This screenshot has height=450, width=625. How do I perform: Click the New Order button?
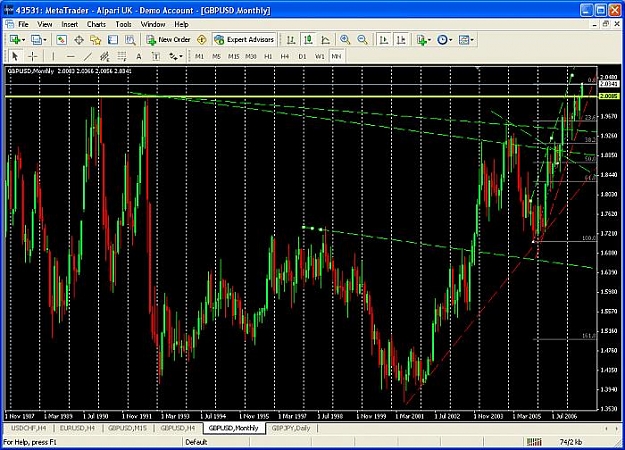tap(168, 40)
